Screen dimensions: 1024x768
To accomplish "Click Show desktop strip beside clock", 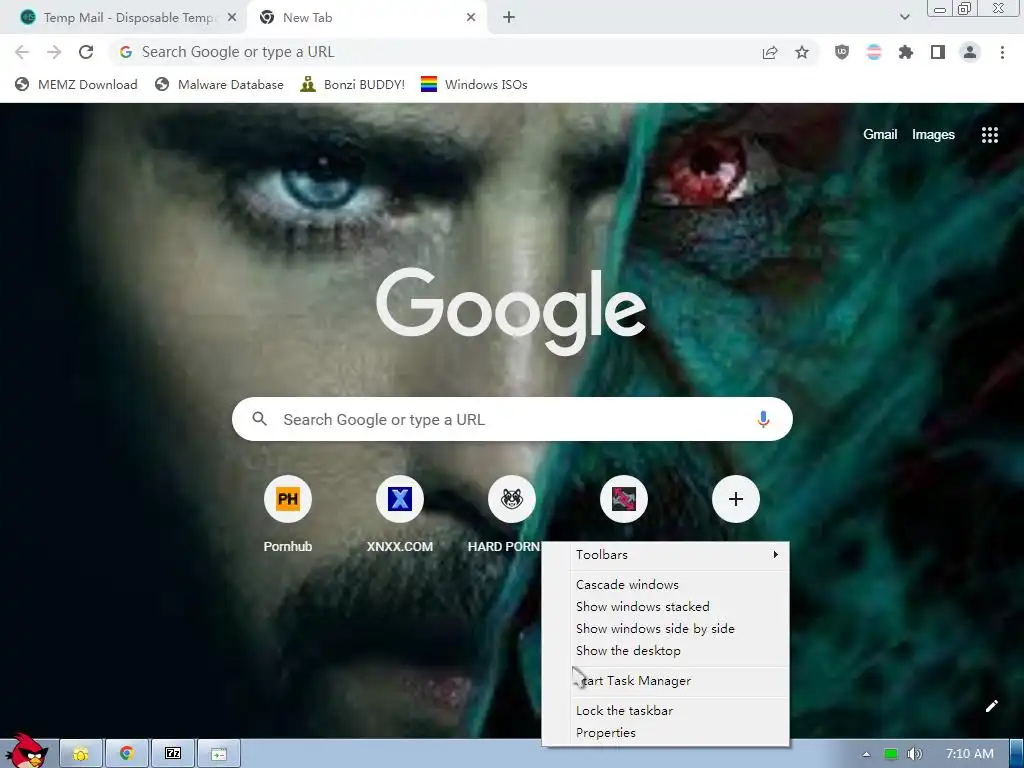I will (x=1017, y=754).
